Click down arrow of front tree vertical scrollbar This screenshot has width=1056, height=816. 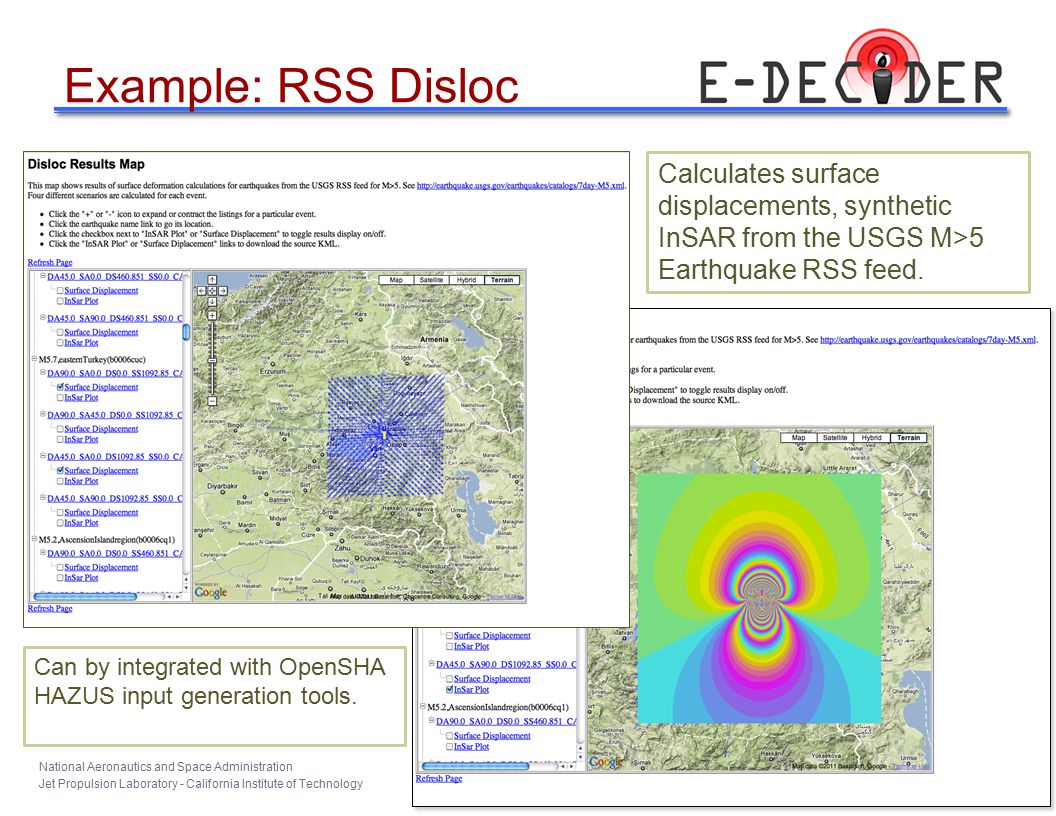(x=186, y=588)
